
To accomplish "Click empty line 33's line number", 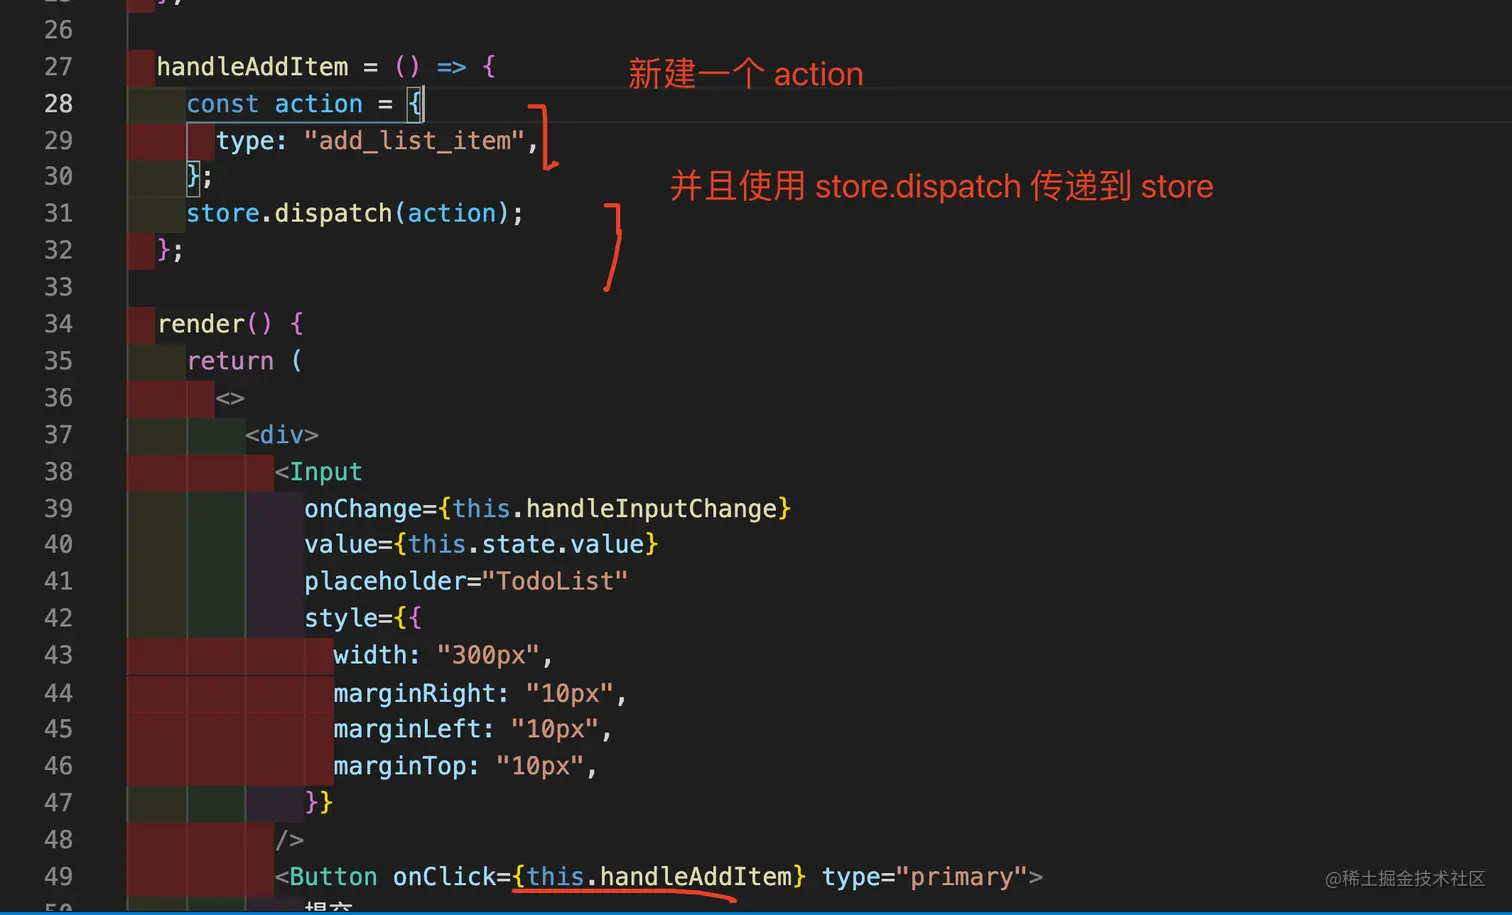I will coord(58,288).
